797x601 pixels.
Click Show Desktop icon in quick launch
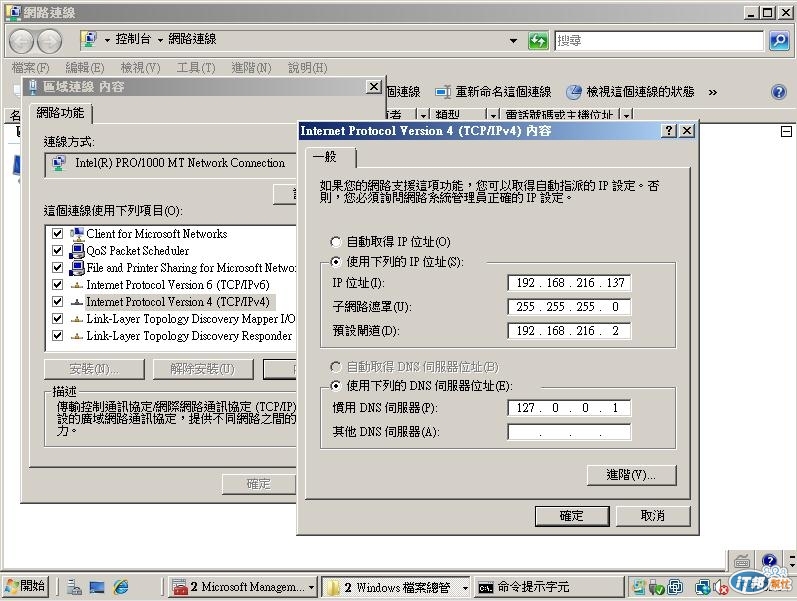pyautogui.click(x=97, y=587)
